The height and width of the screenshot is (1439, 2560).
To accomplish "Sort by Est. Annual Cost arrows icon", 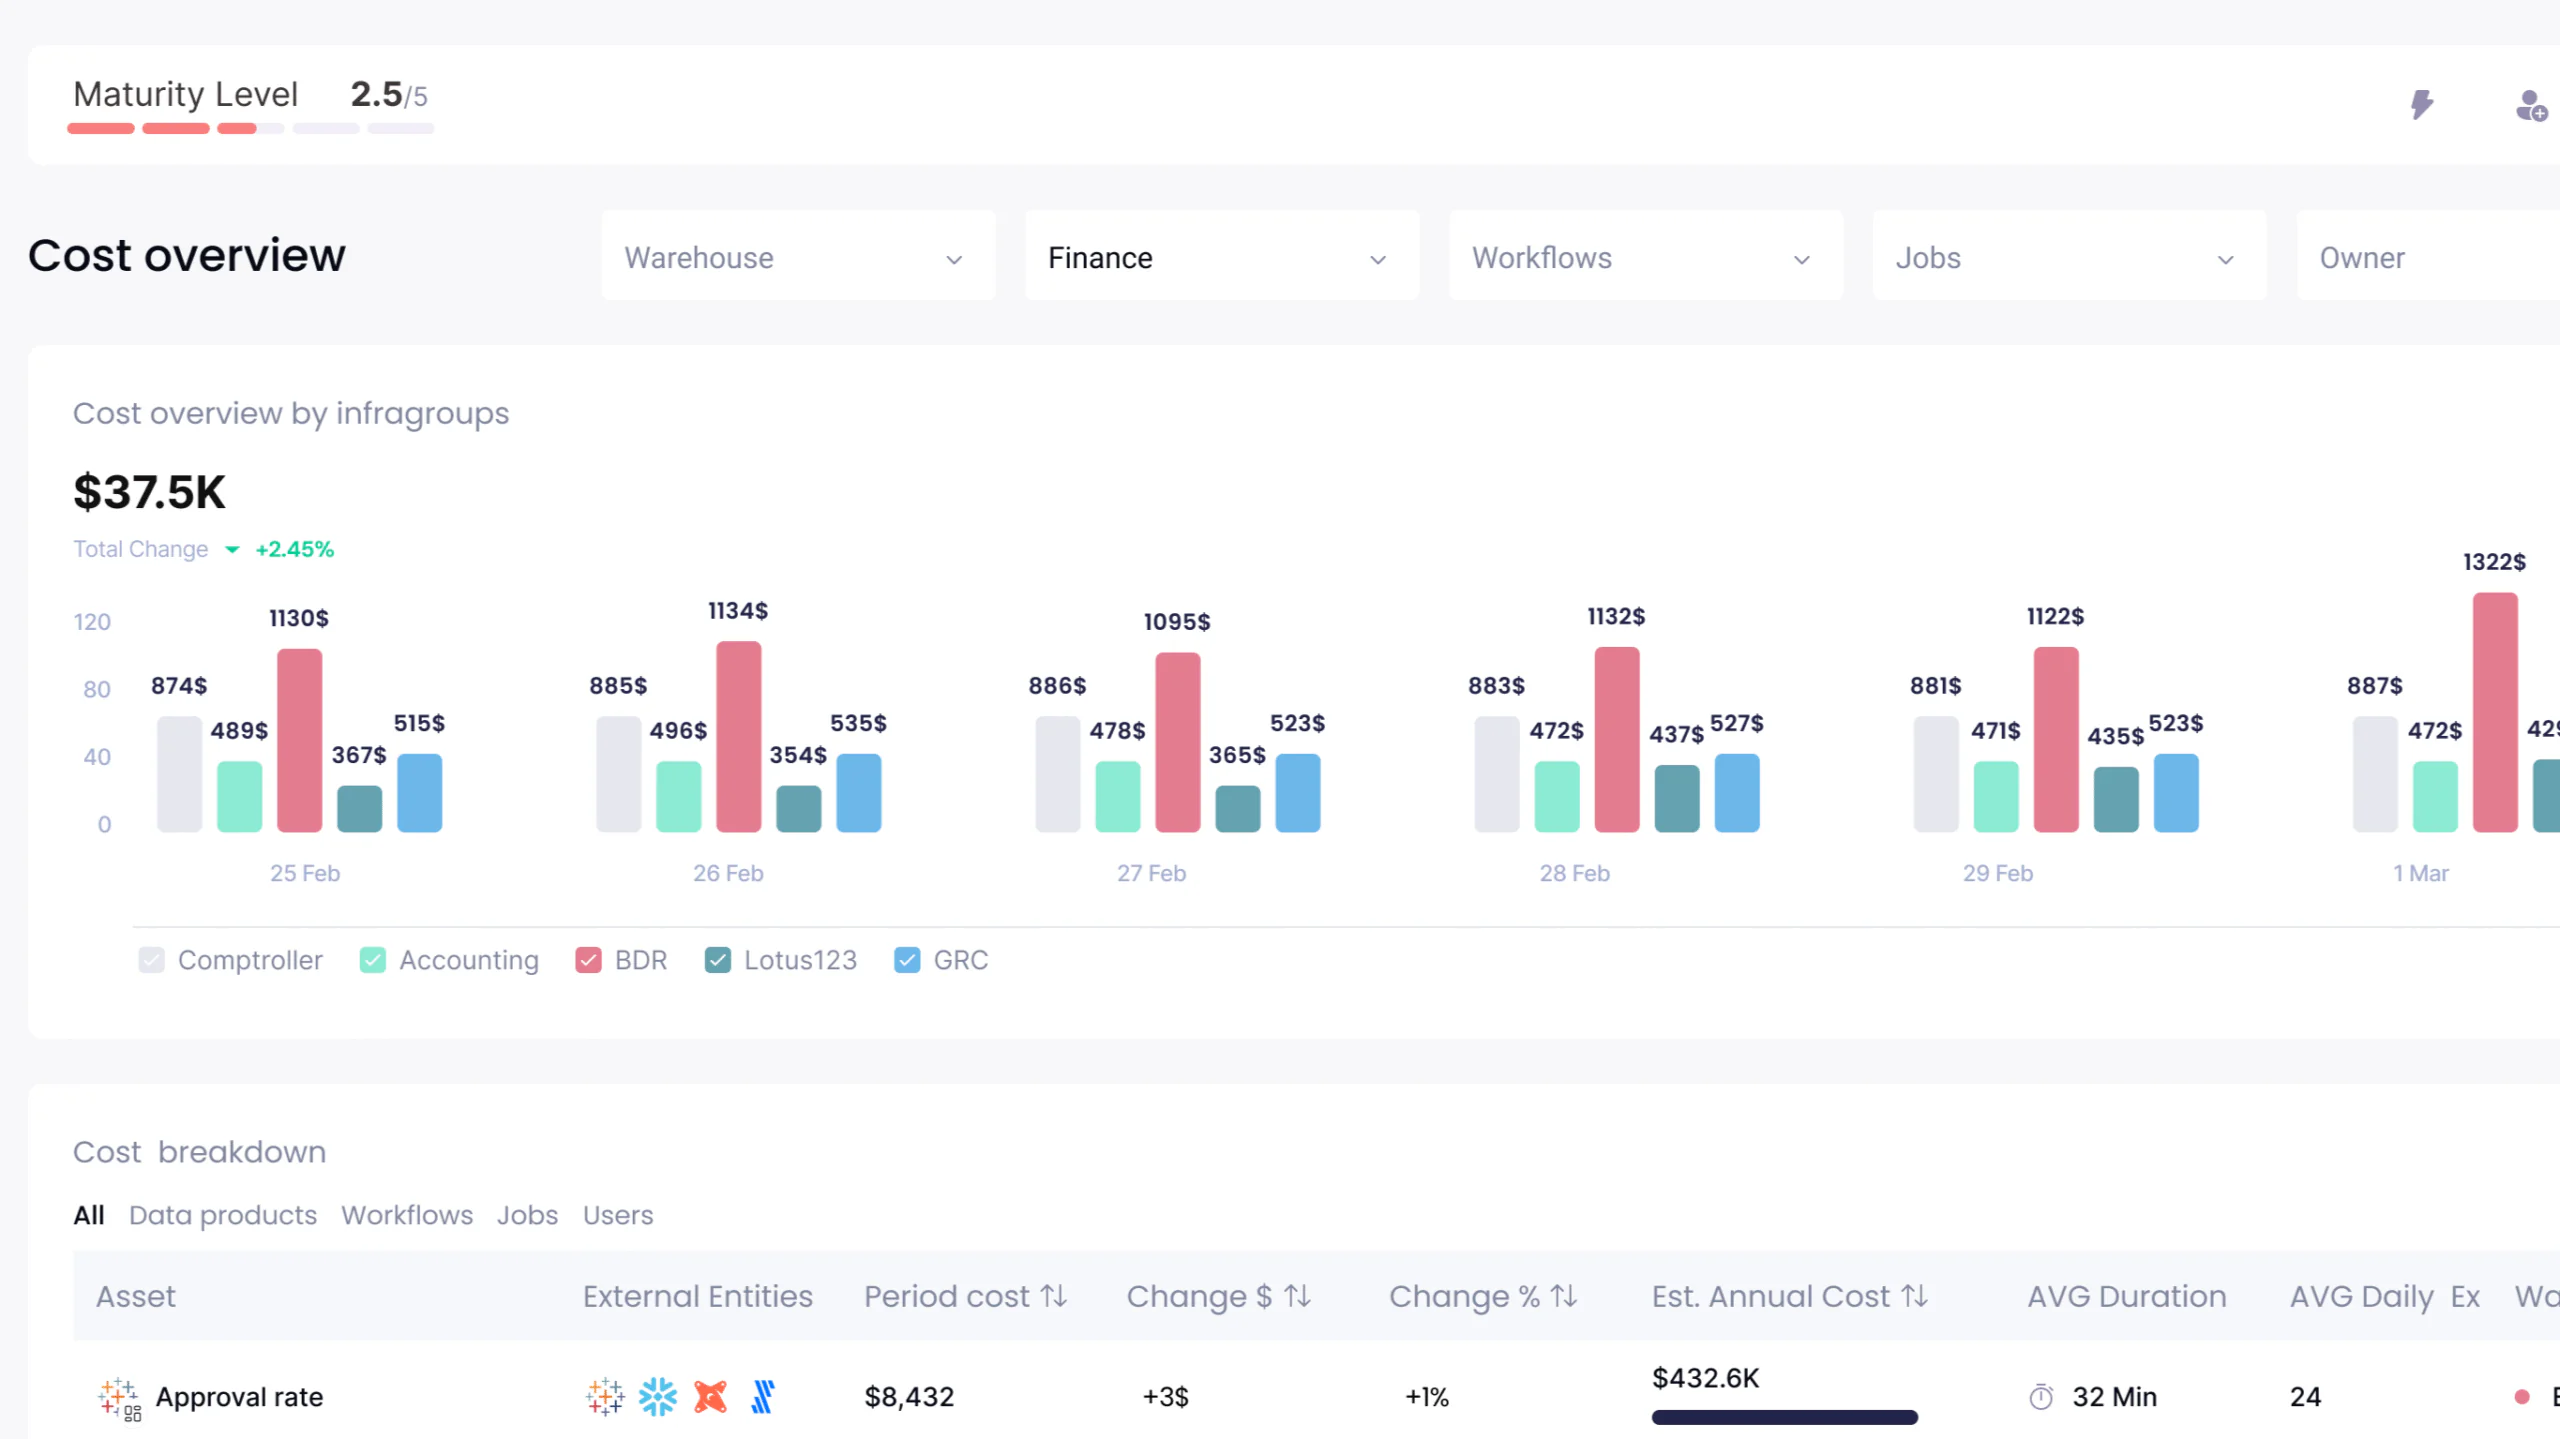I will coord(1915,1296).
